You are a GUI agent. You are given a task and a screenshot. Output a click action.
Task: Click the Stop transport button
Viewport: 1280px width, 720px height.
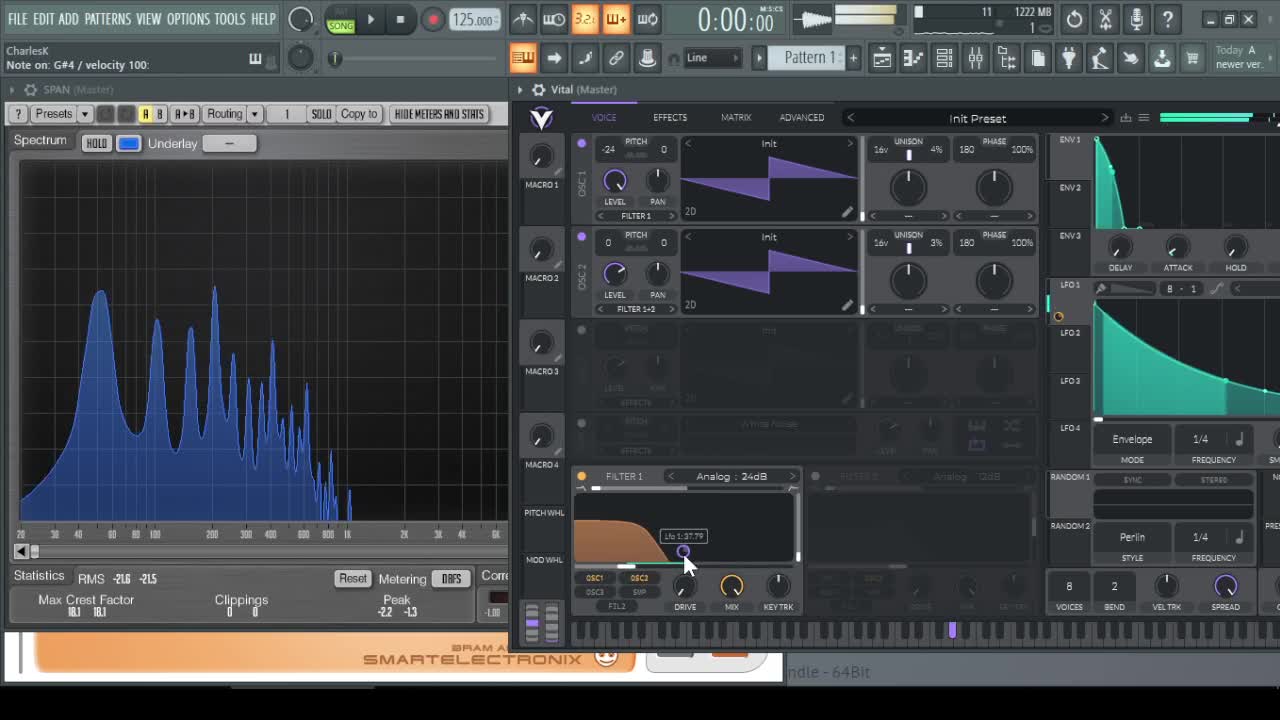400,19
